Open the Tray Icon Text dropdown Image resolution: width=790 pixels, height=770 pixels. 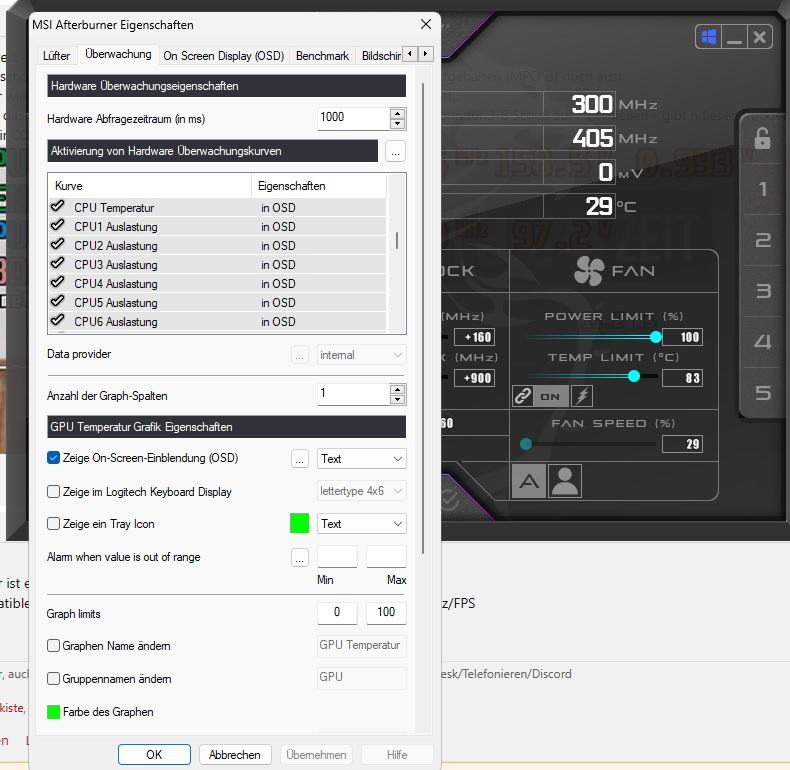tap(361, 524)
